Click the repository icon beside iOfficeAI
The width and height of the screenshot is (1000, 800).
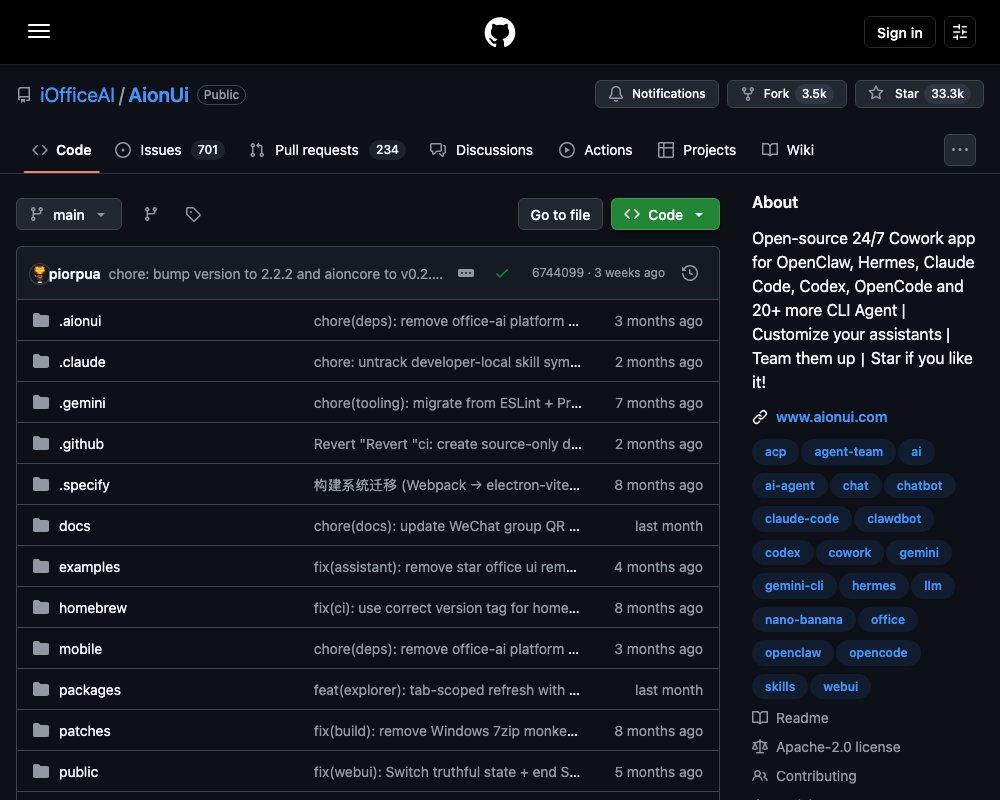point(24,95)
